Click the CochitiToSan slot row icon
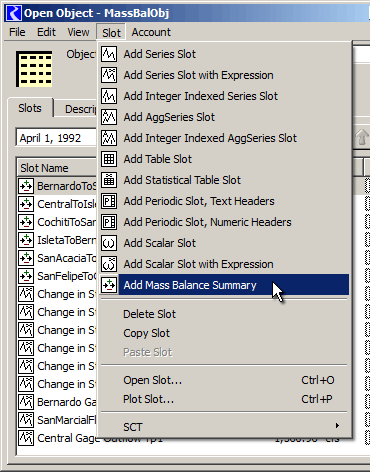Image resolution: width=370 pixels, height=472 pixels. pos(26,222)
